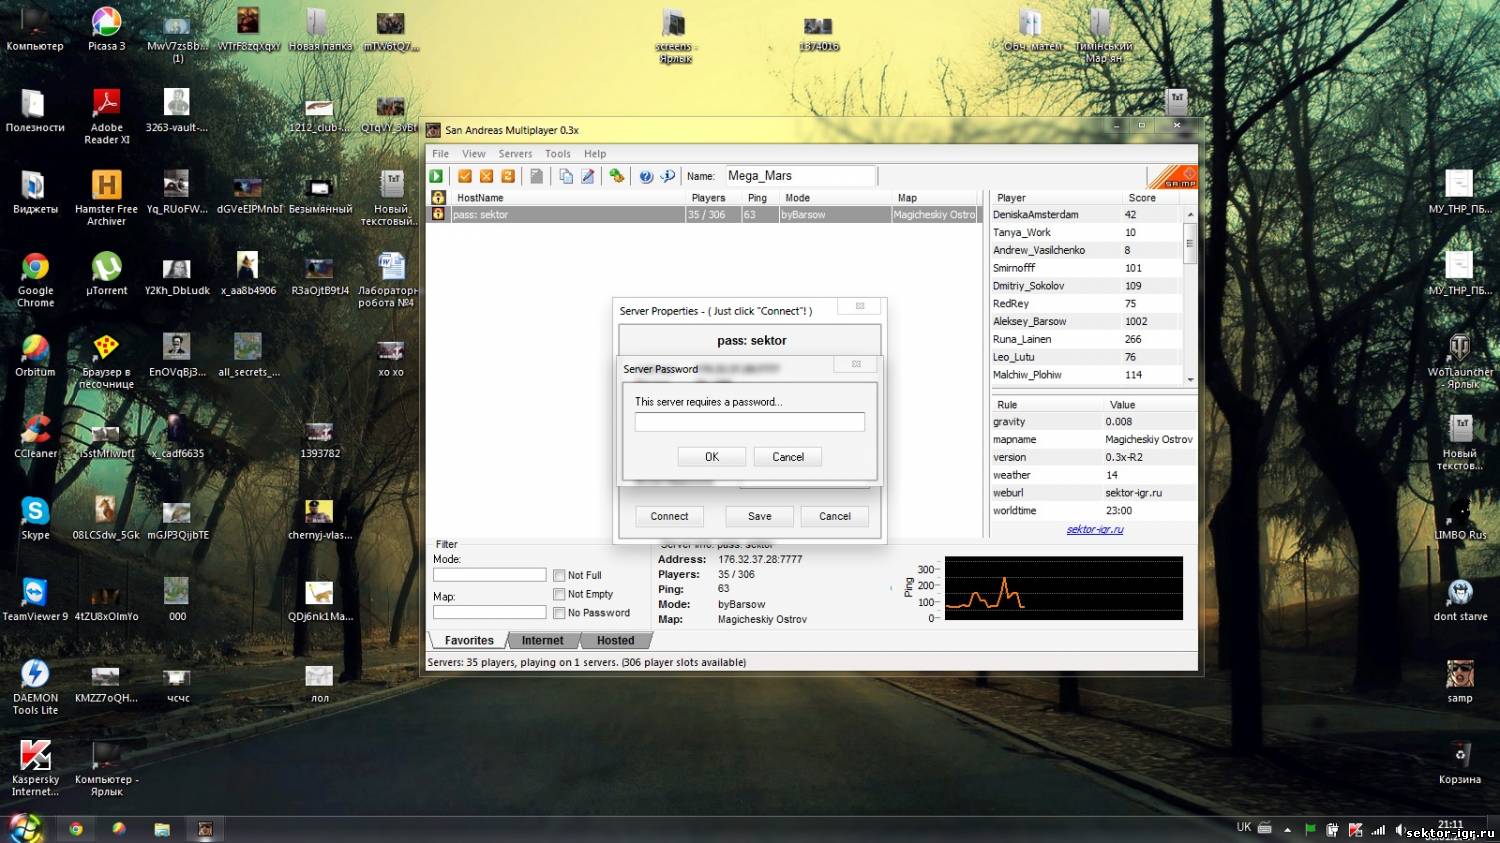Sort players by Score column header
The image size is (1500, 843).
pyautogui.click(x=1152, y=198)
